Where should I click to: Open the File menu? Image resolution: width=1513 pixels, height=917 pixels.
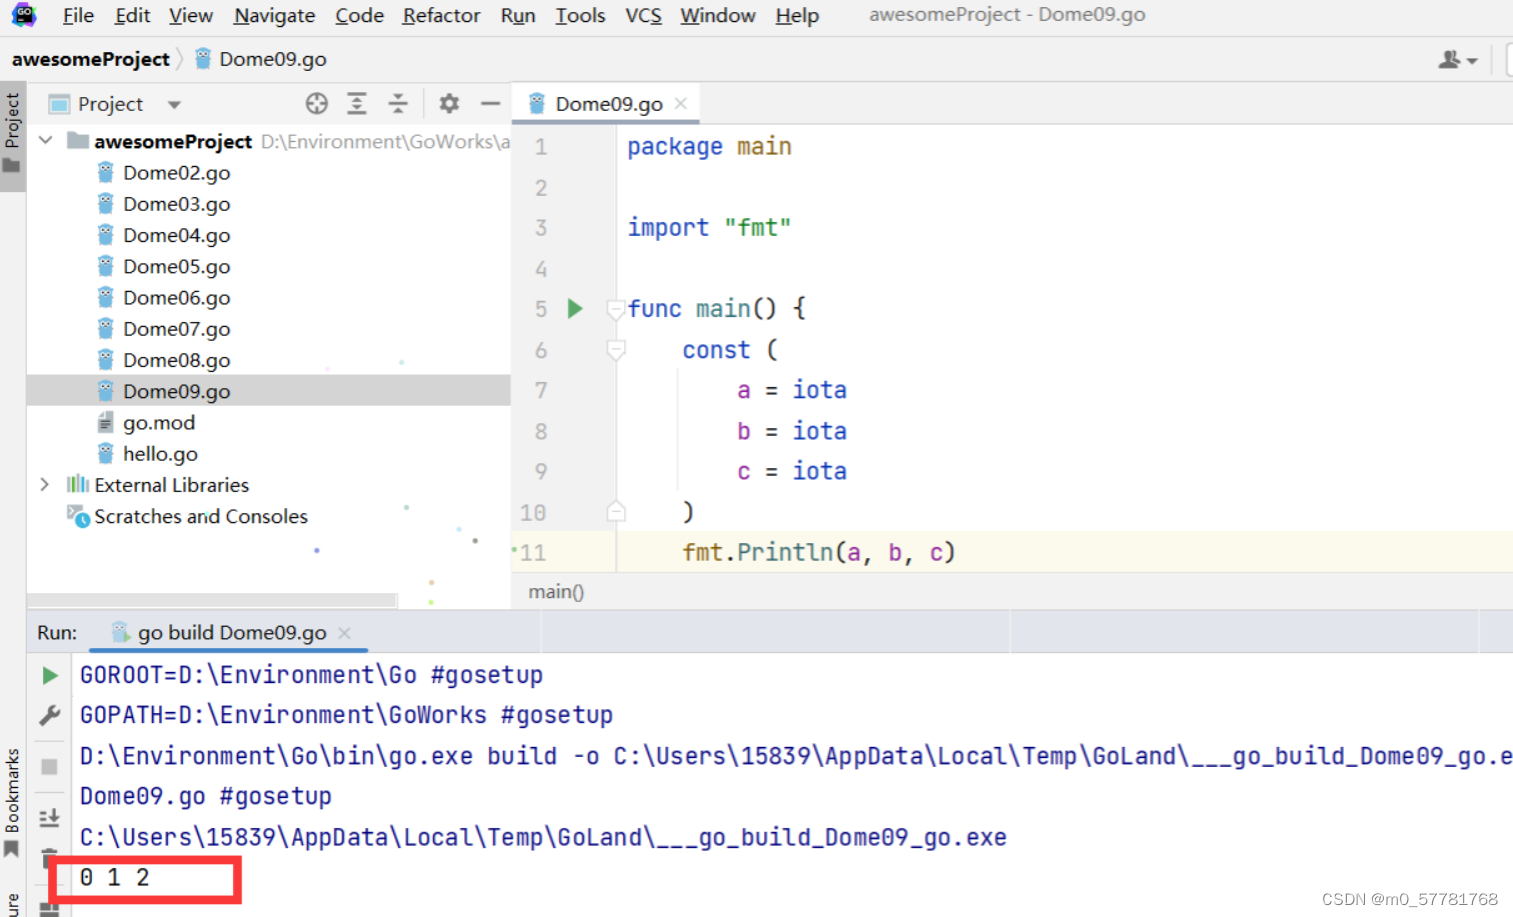[78, 16]
